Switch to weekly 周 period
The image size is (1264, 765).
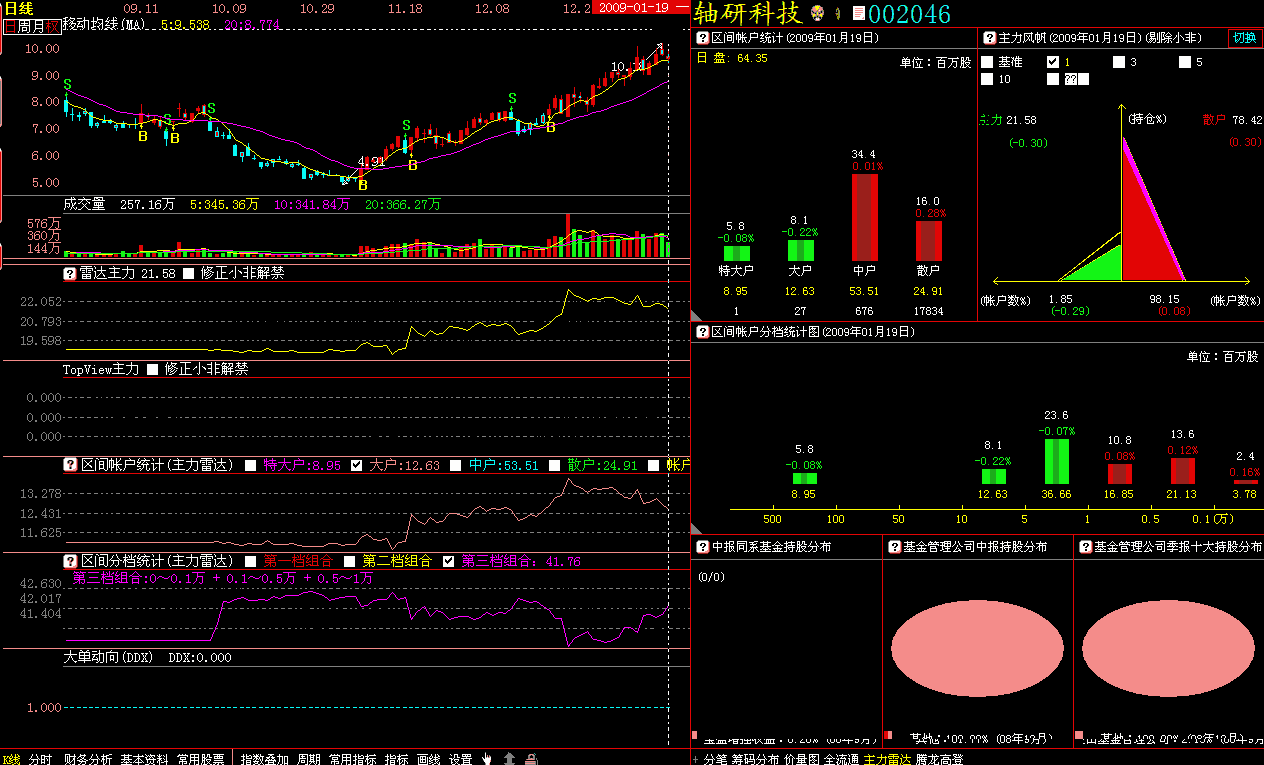[x=23, y=27]
